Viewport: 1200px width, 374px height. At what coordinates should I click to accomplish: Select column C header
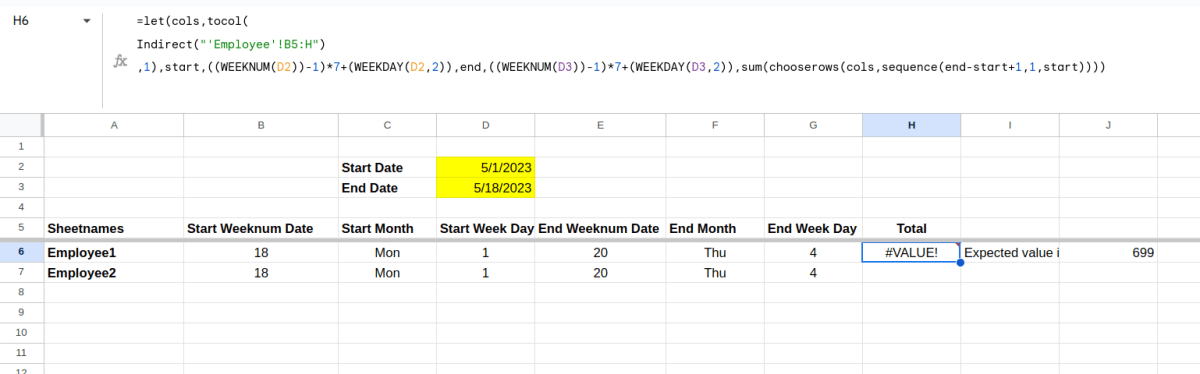pos(387,125)
